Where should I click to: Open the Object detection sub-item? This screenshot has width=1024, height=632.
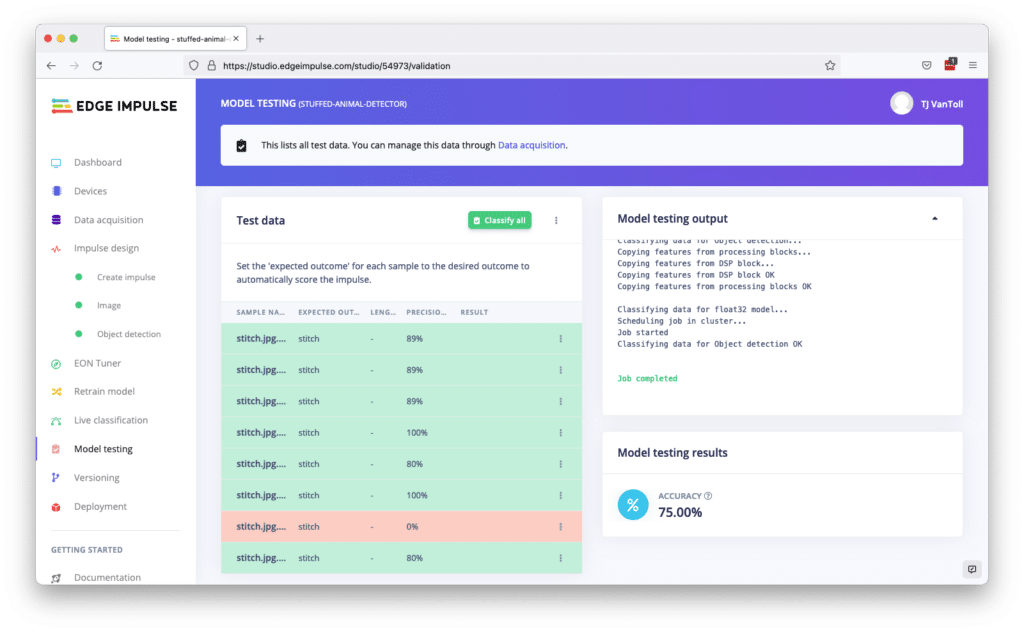[128, 334]
